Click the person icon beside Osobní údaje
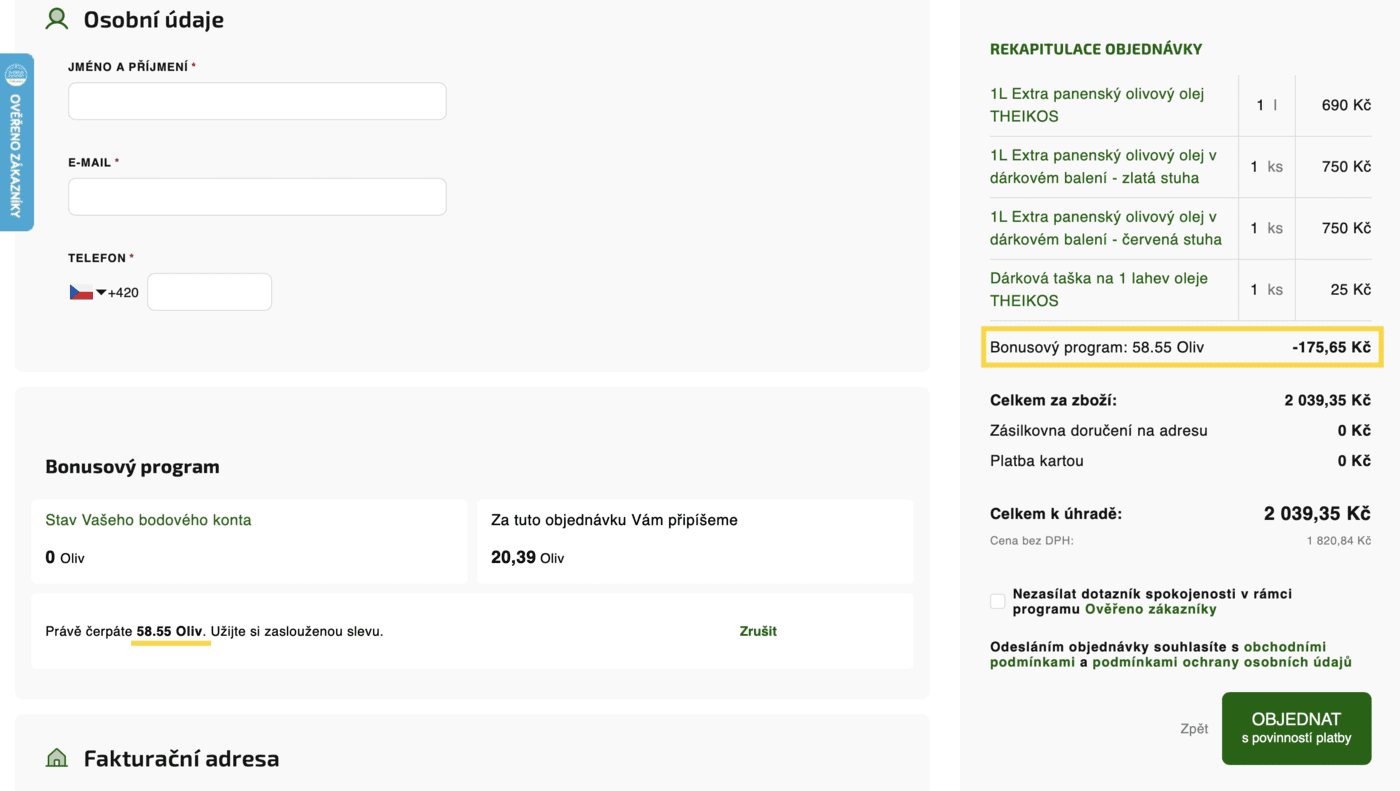Image resolution: width=1400 pixels, height=791 pixels. (x=57, y=19)
